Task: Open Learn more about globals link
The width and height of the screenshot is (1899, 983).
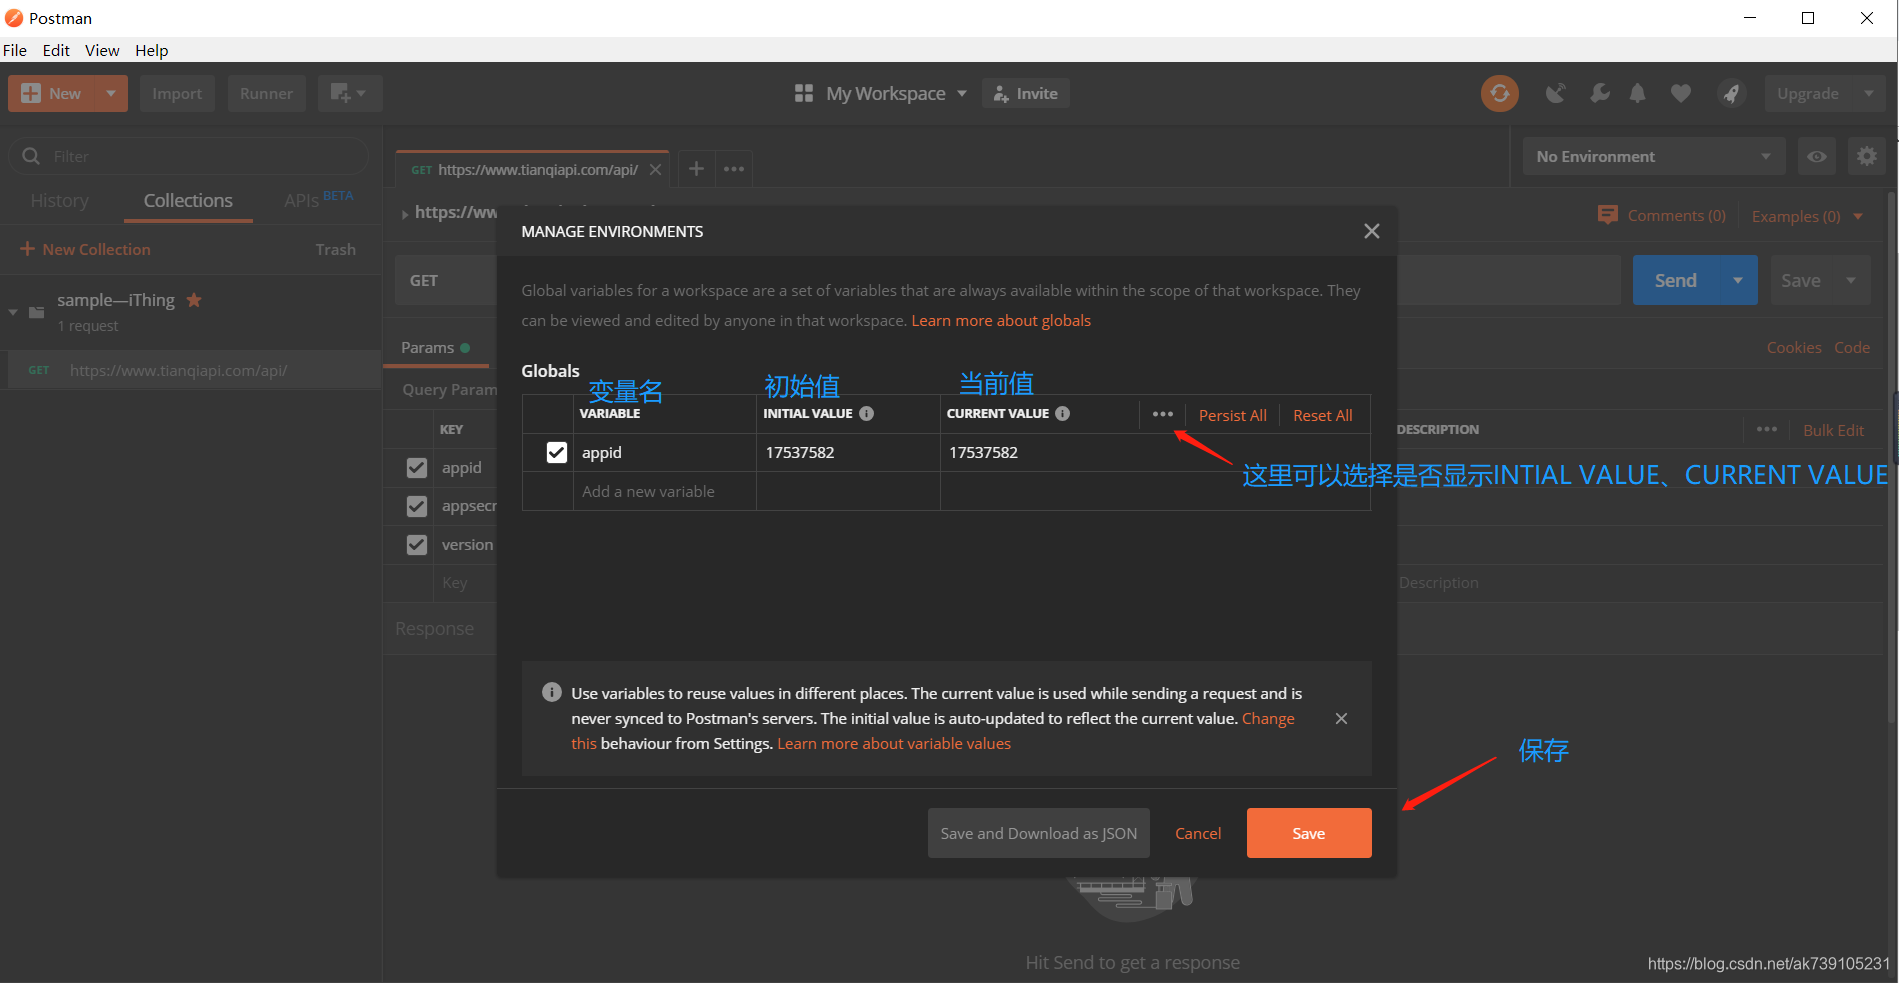Action: 1001,321
